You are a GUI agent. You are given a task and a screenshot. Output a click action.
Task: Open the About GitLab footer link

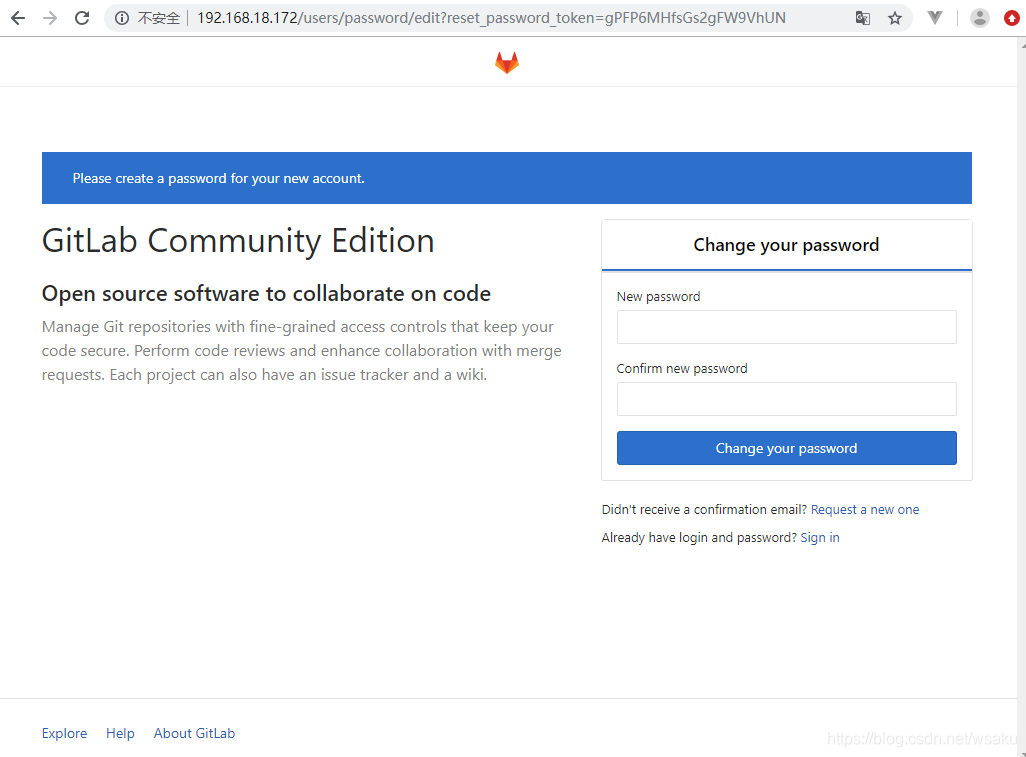pos(194,733)
